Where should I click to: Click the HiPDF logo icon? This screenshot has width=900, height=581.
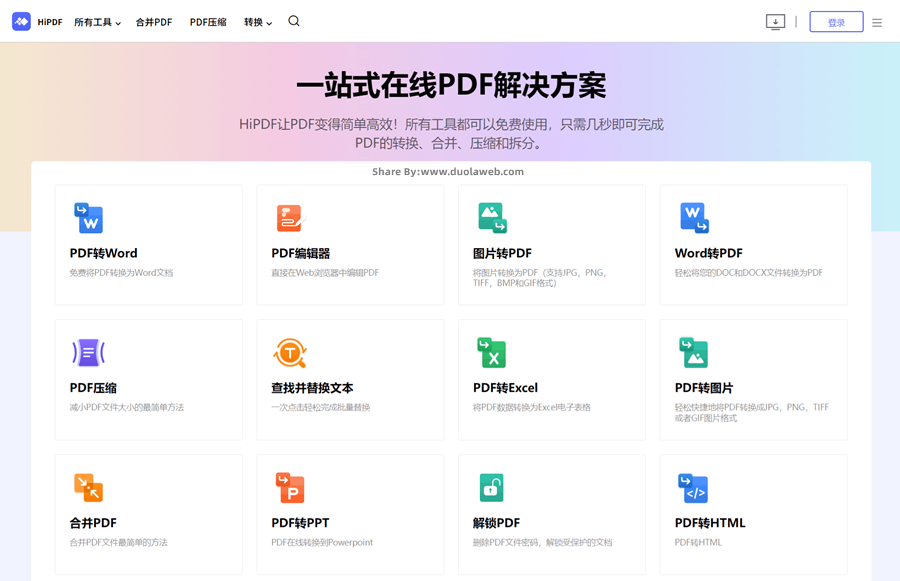pyautogui.click(x=21, y=22)
